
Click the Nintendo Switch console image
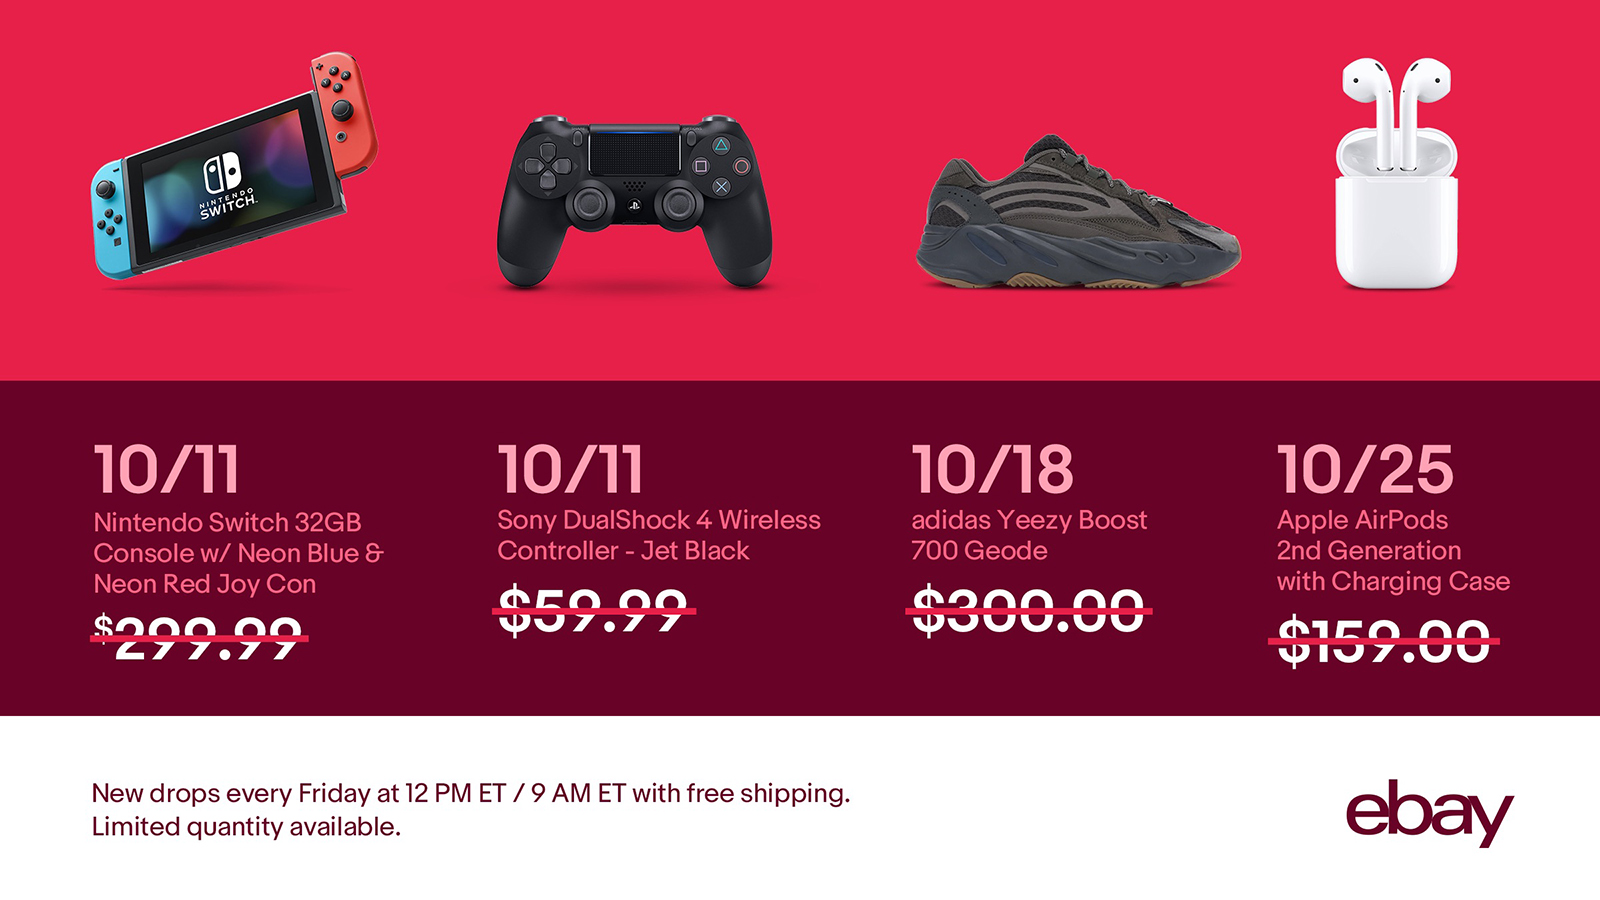click(x=235, y=166)
